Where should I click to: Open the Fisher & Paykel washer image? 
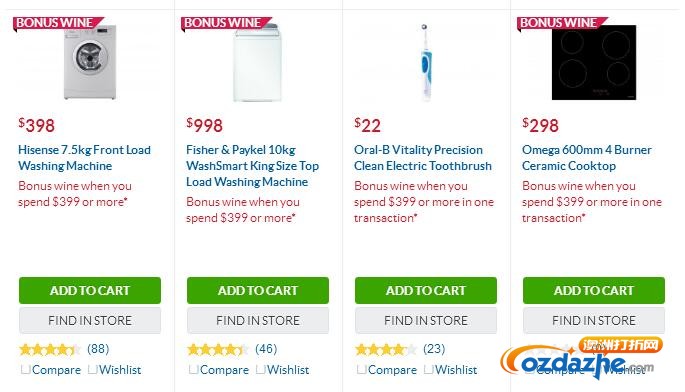point(257,62)
